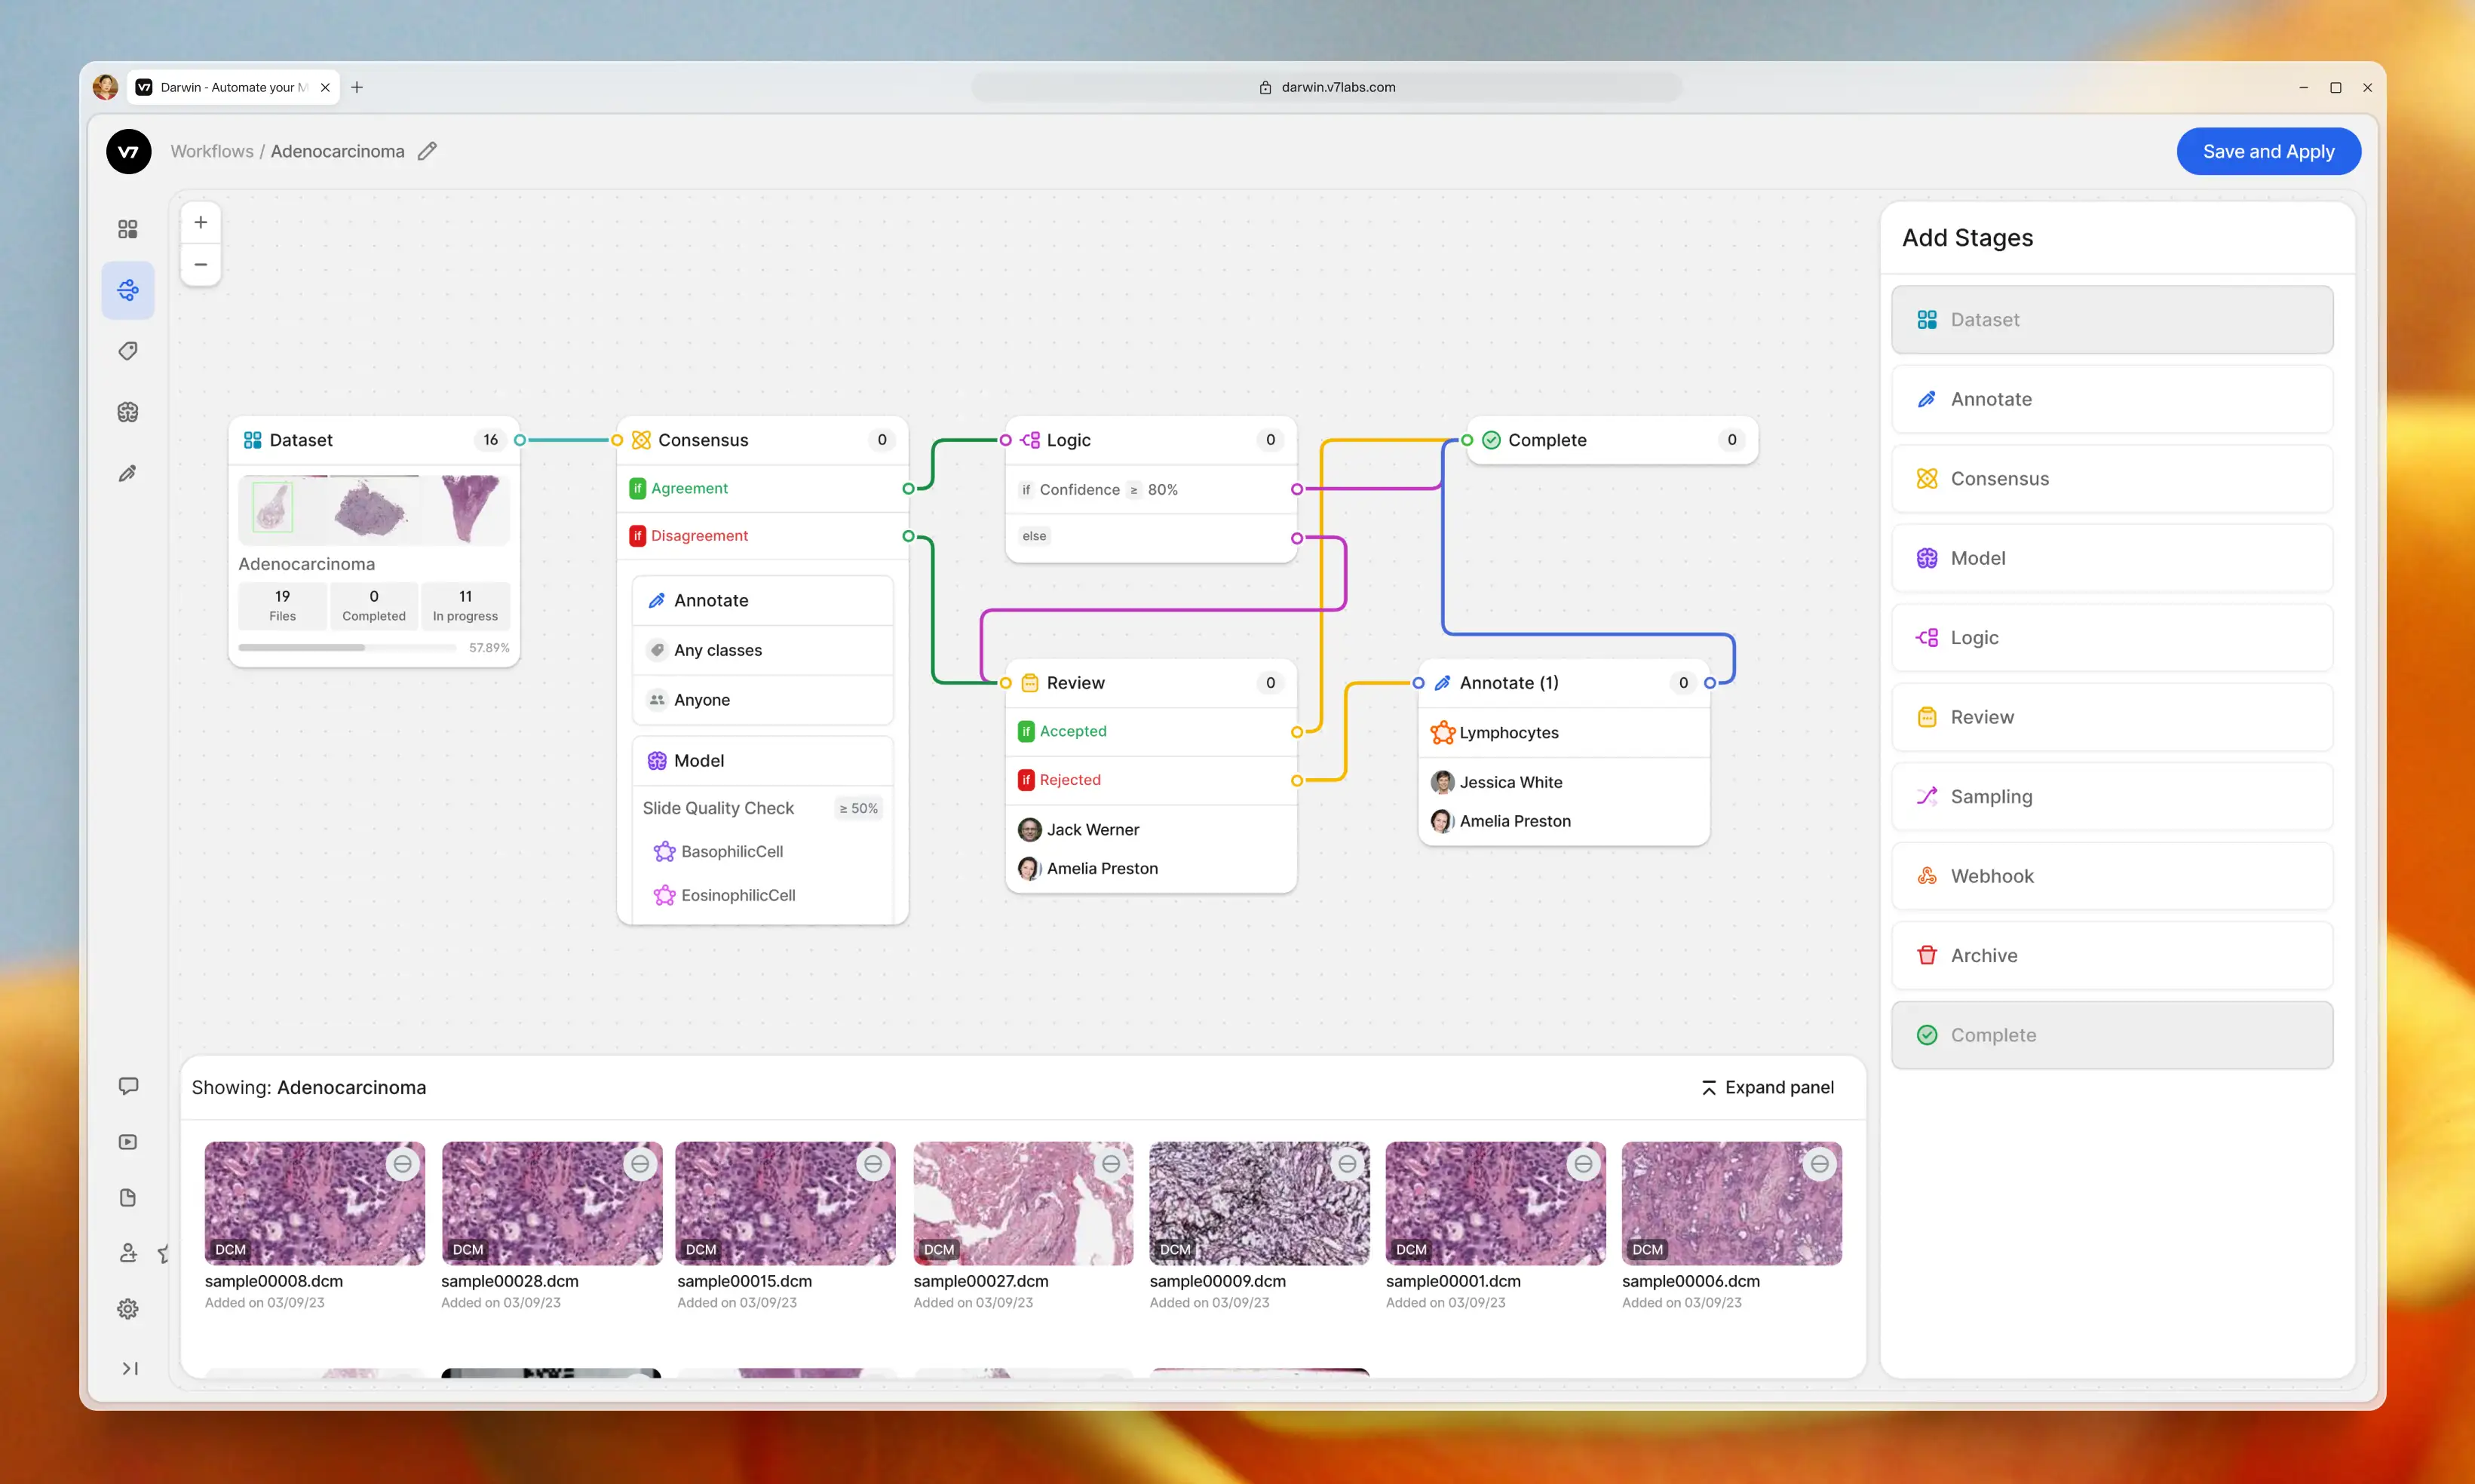Viewport: 2475px width, 1484px height.
Task: Expand the left sidebar with arrow icon
Action: (129, 1368)
